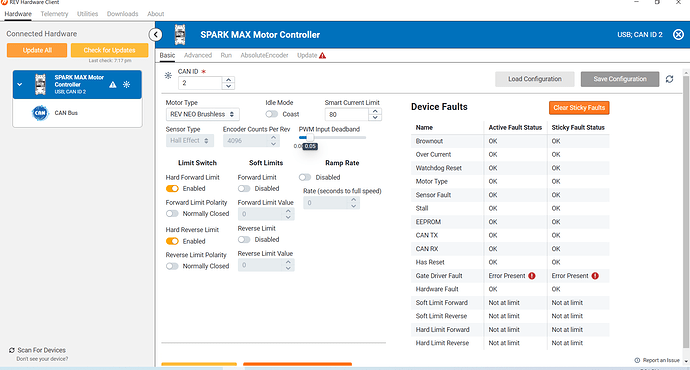Viewport: 690px width, 370px height.
Task: Decrease the Smart Current Limit
Action: [x=374, y=118]
